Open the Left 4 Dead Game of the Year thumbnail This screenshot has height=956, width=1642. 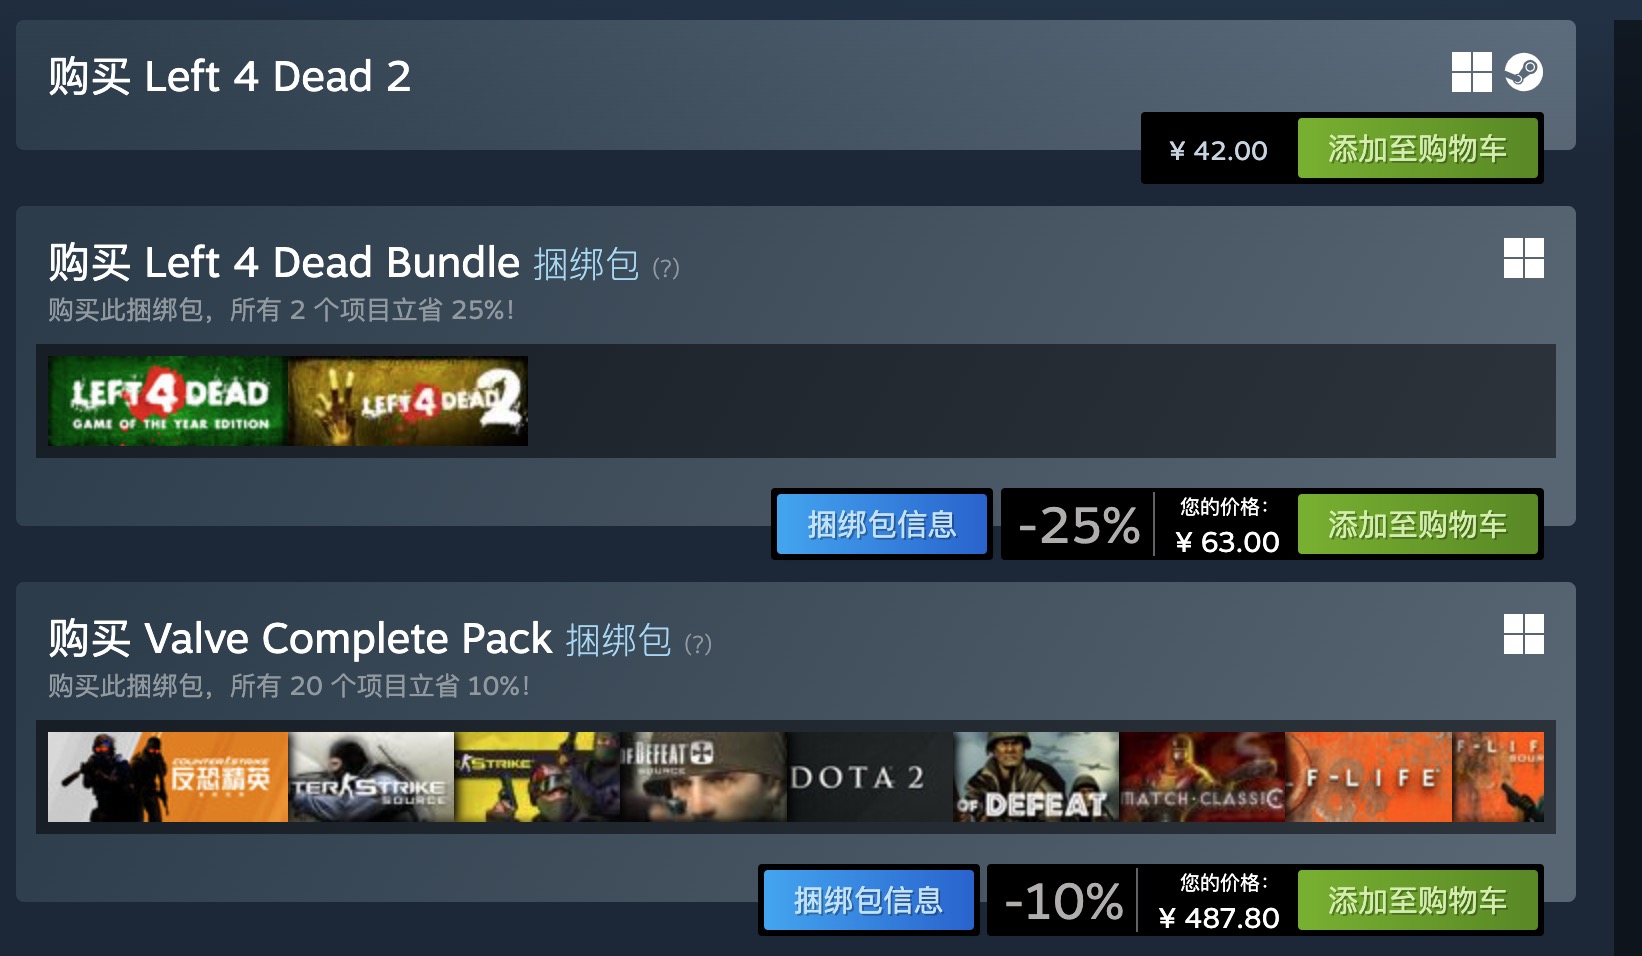tap(168, 401)
